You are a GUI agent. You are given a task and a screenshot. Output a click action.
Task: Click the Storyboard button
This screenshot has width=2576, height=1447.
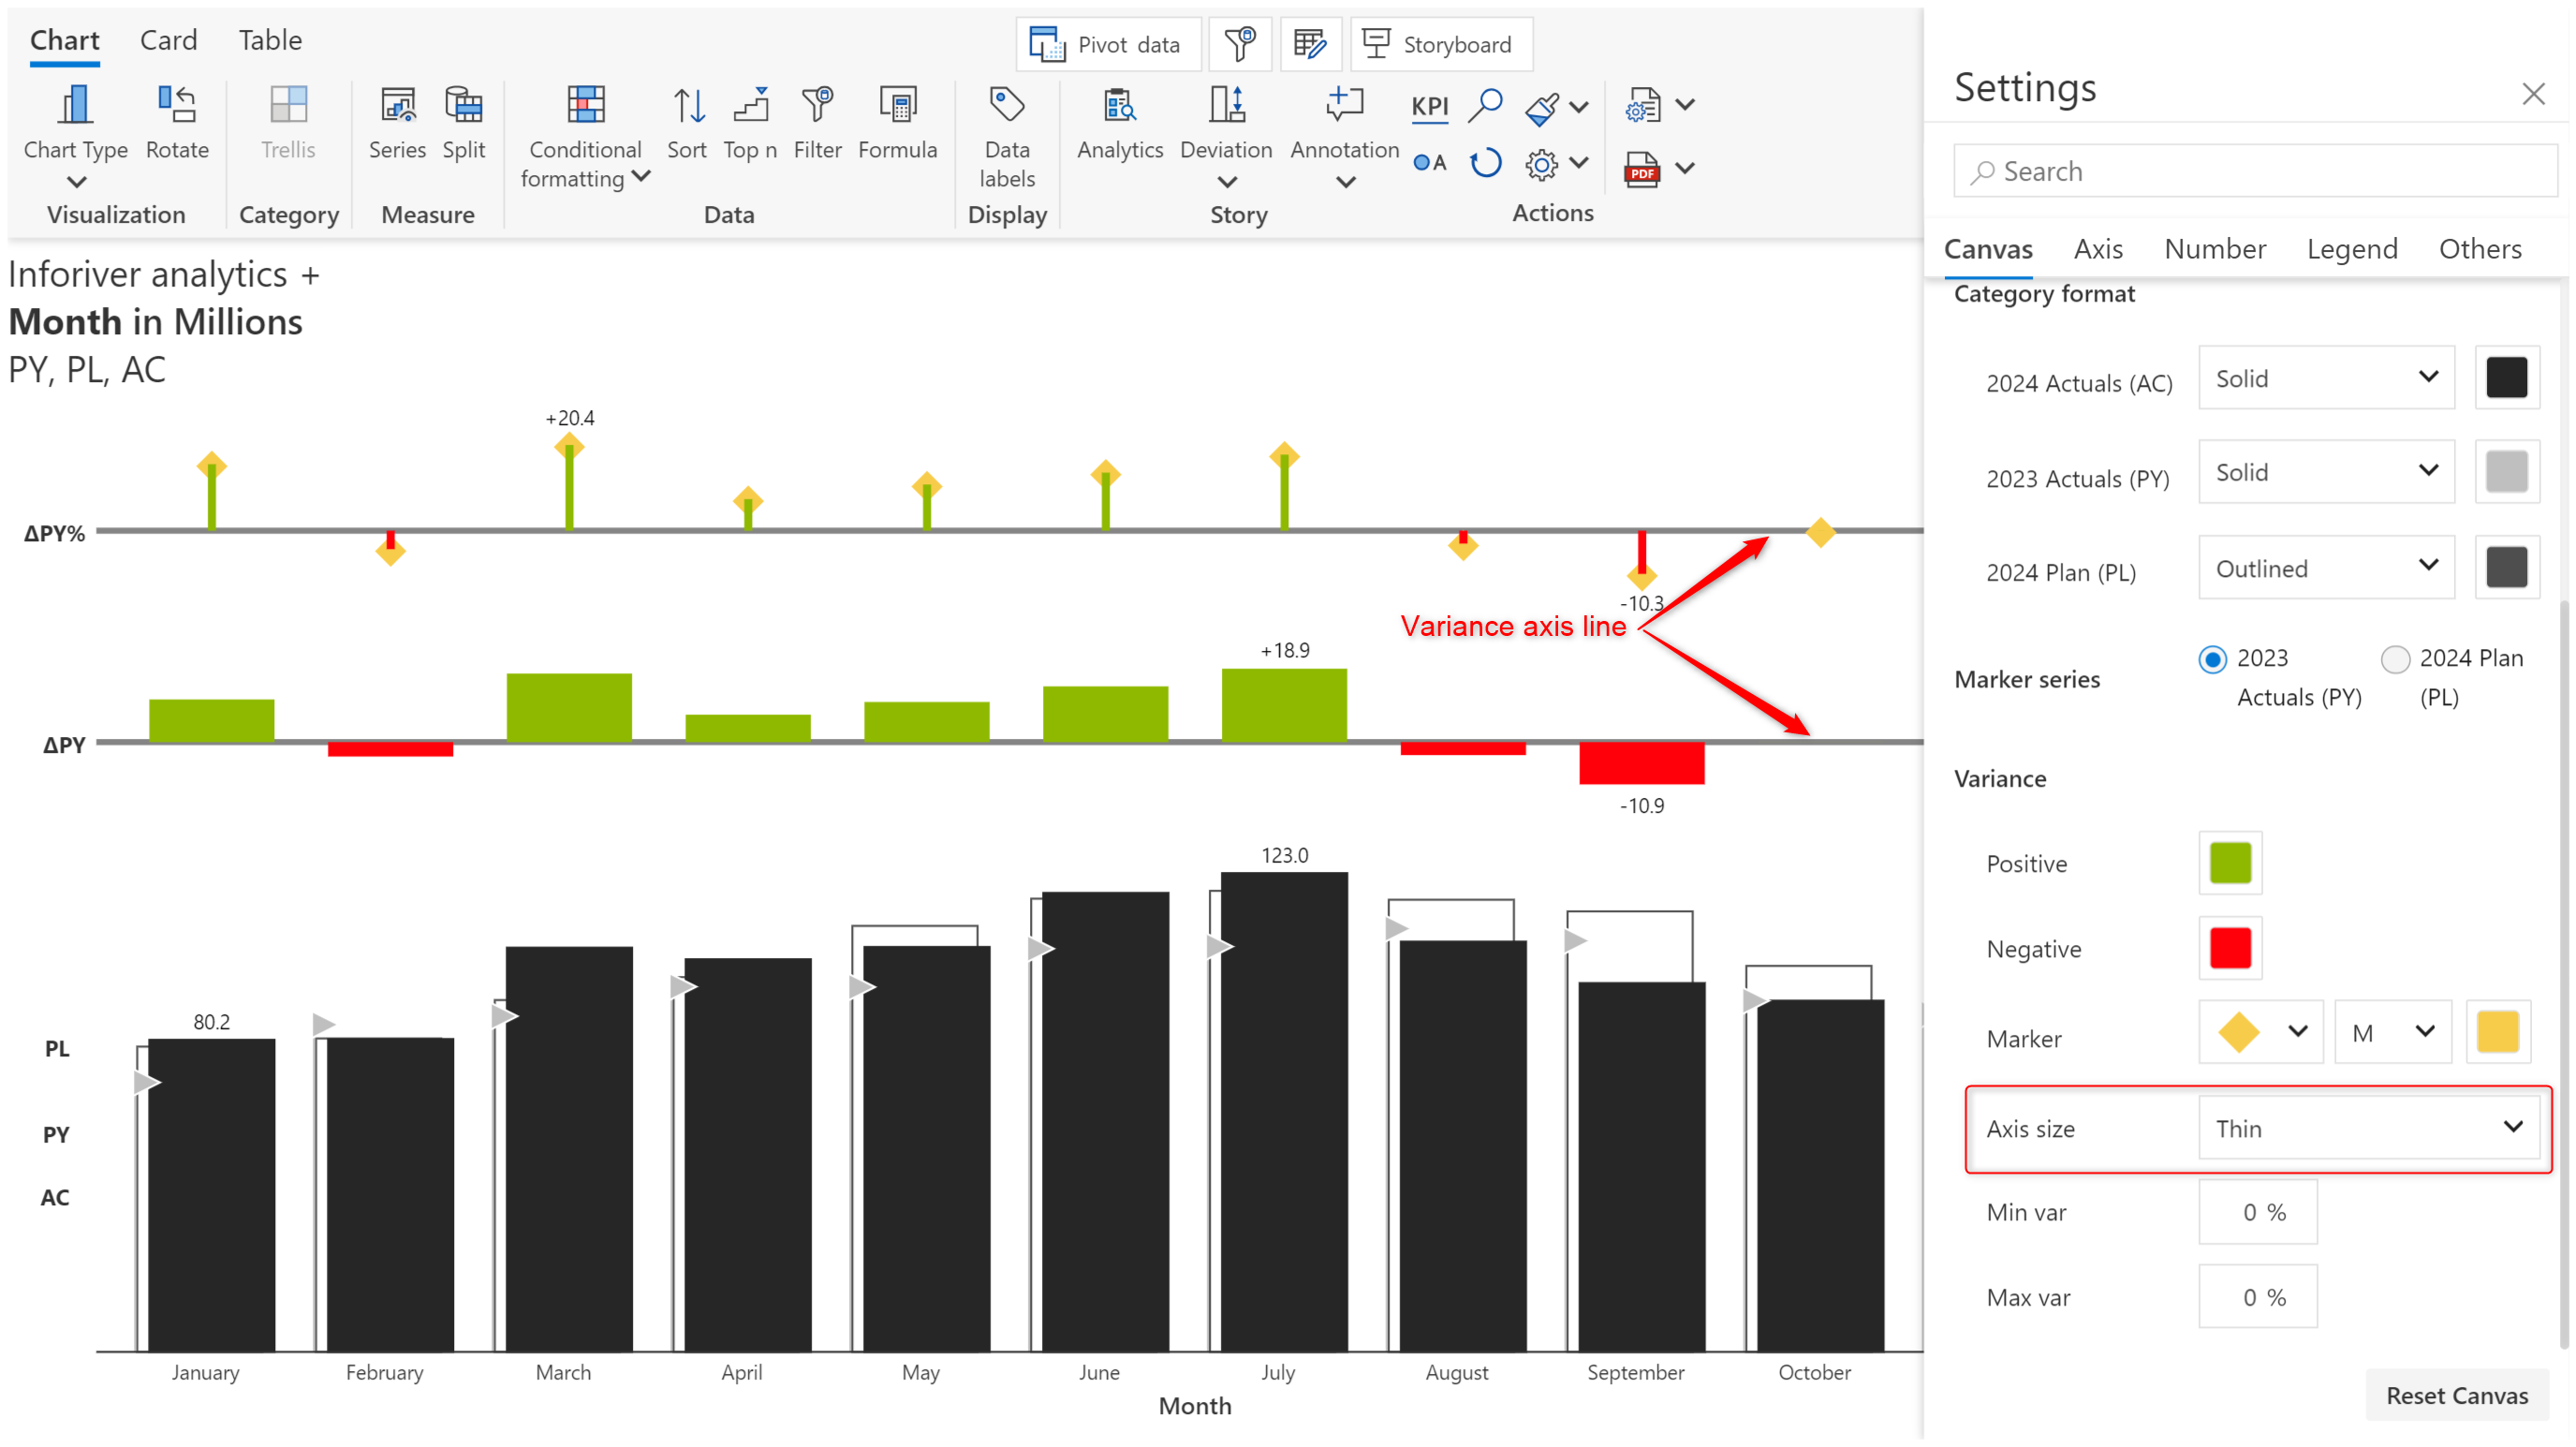[x=1441, y=44]
